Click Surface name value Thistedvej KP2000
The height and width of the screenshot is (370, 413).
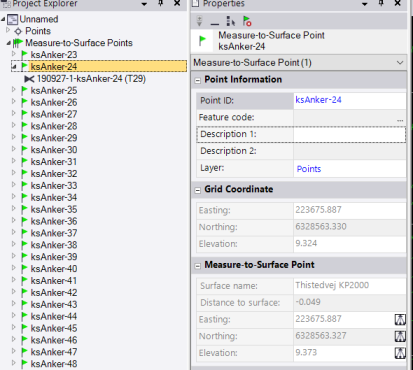[x=332, y=285]
